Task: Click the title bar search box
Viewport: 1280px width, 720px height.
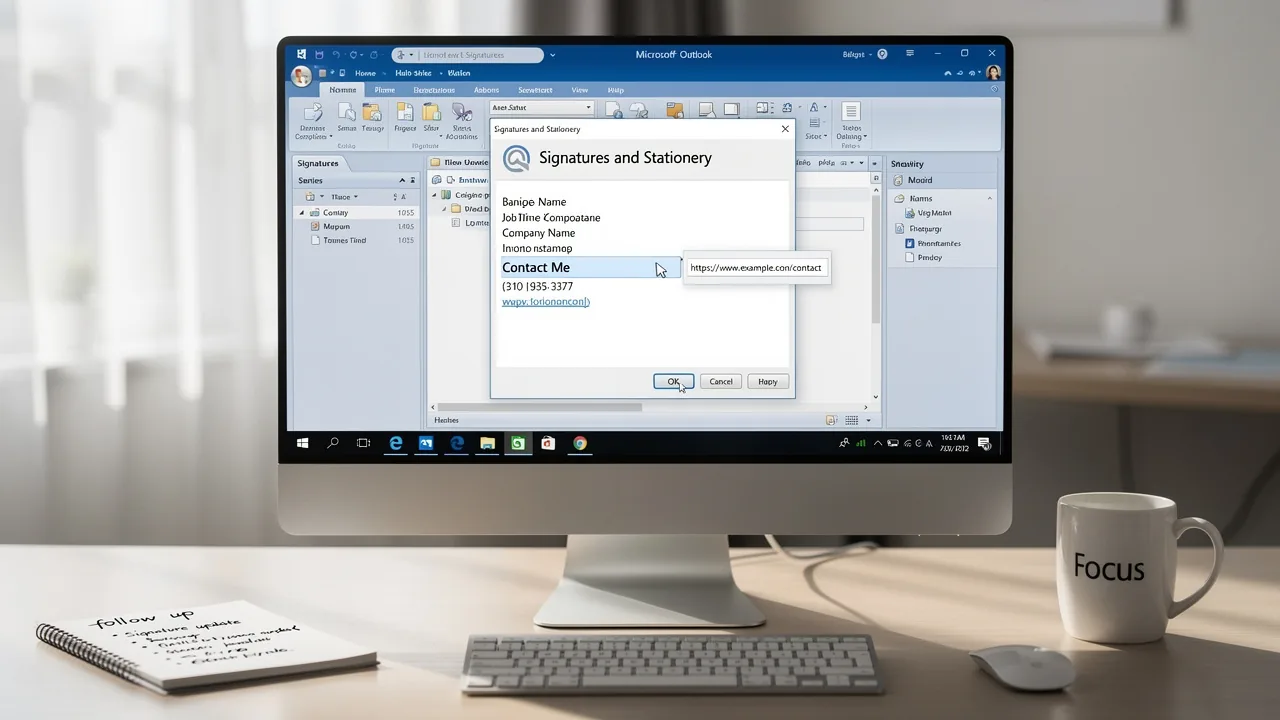Action: pos(467,55)
